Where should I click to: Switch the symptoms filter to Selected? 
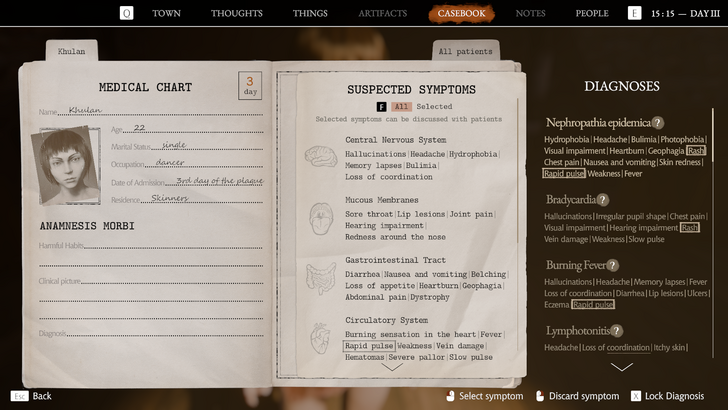[434, 106]
